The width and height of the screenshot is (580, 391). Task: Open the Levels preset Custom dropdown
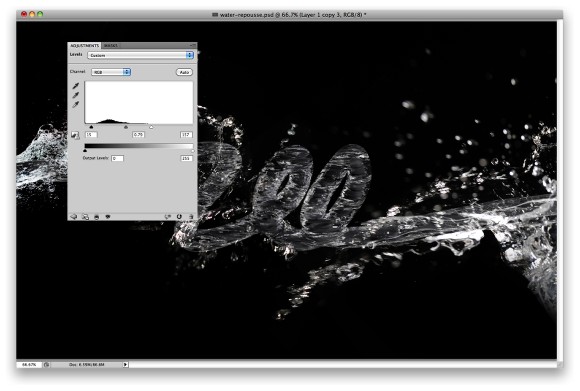point(141,55)
